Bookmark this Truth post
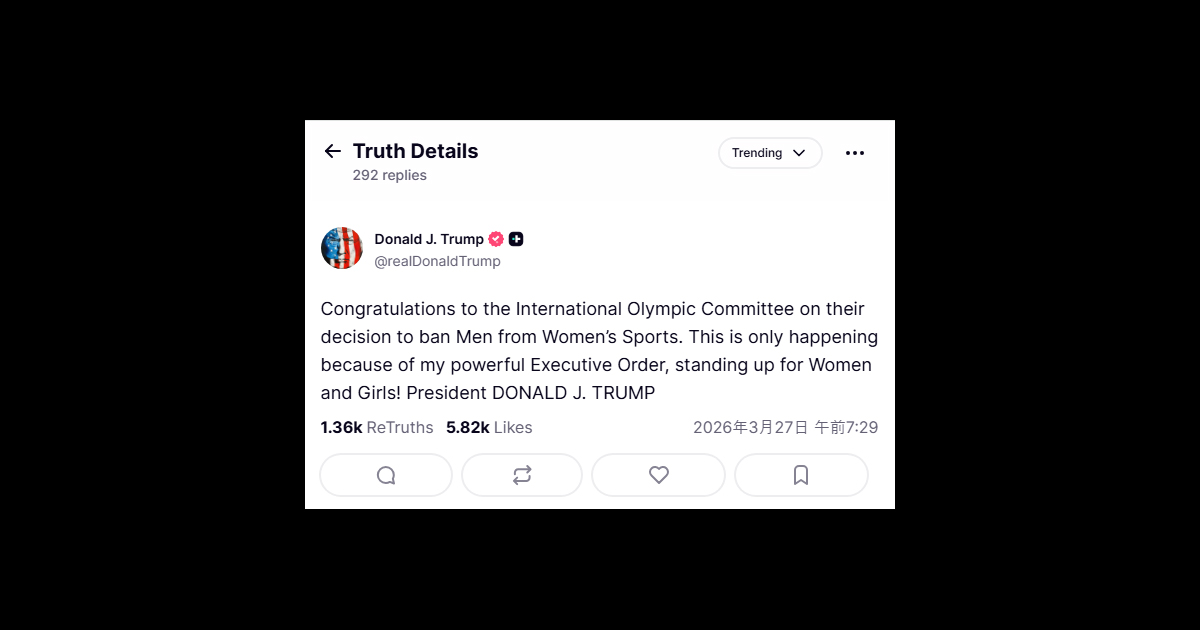This screenshot has width=1200, height=630. (x=801, y=476)
